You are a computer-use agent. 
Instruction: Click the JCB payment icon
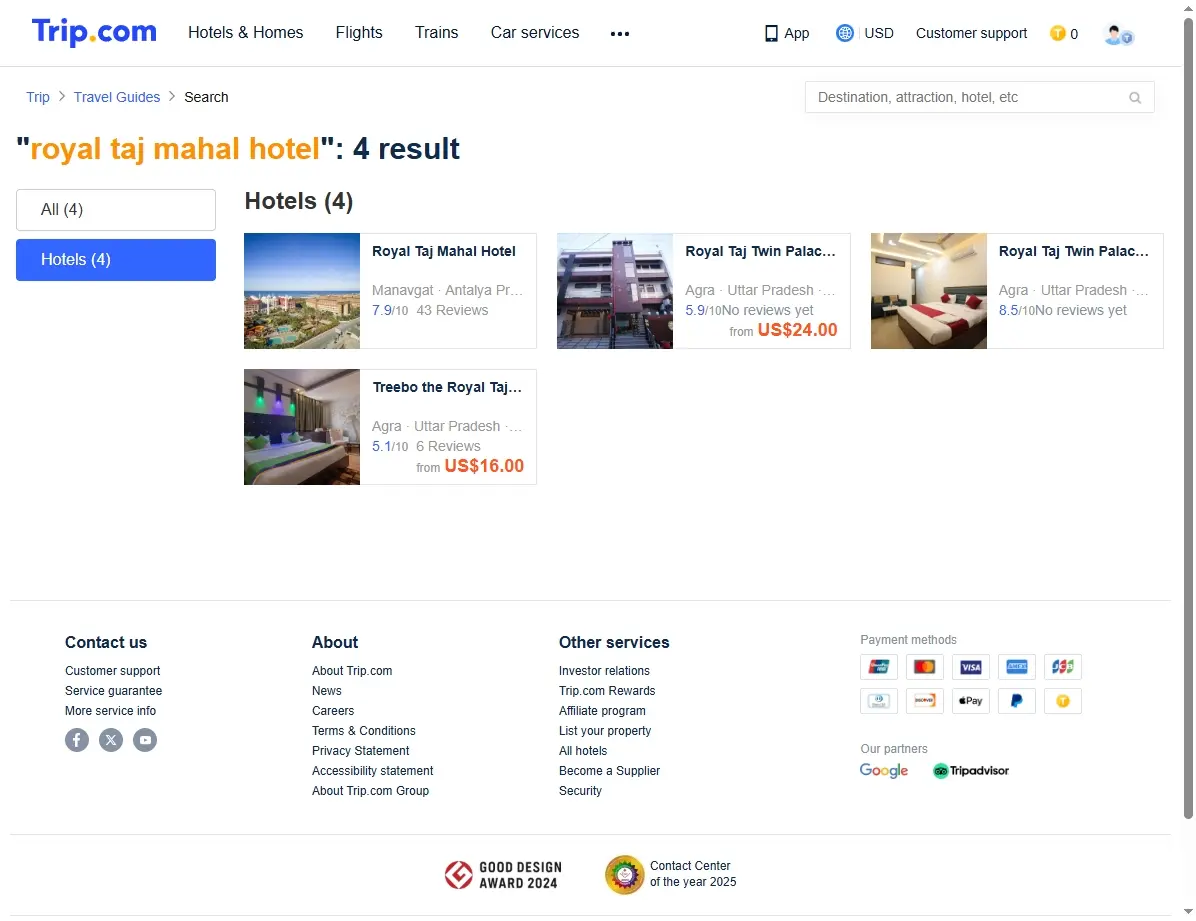(1063, 667)
